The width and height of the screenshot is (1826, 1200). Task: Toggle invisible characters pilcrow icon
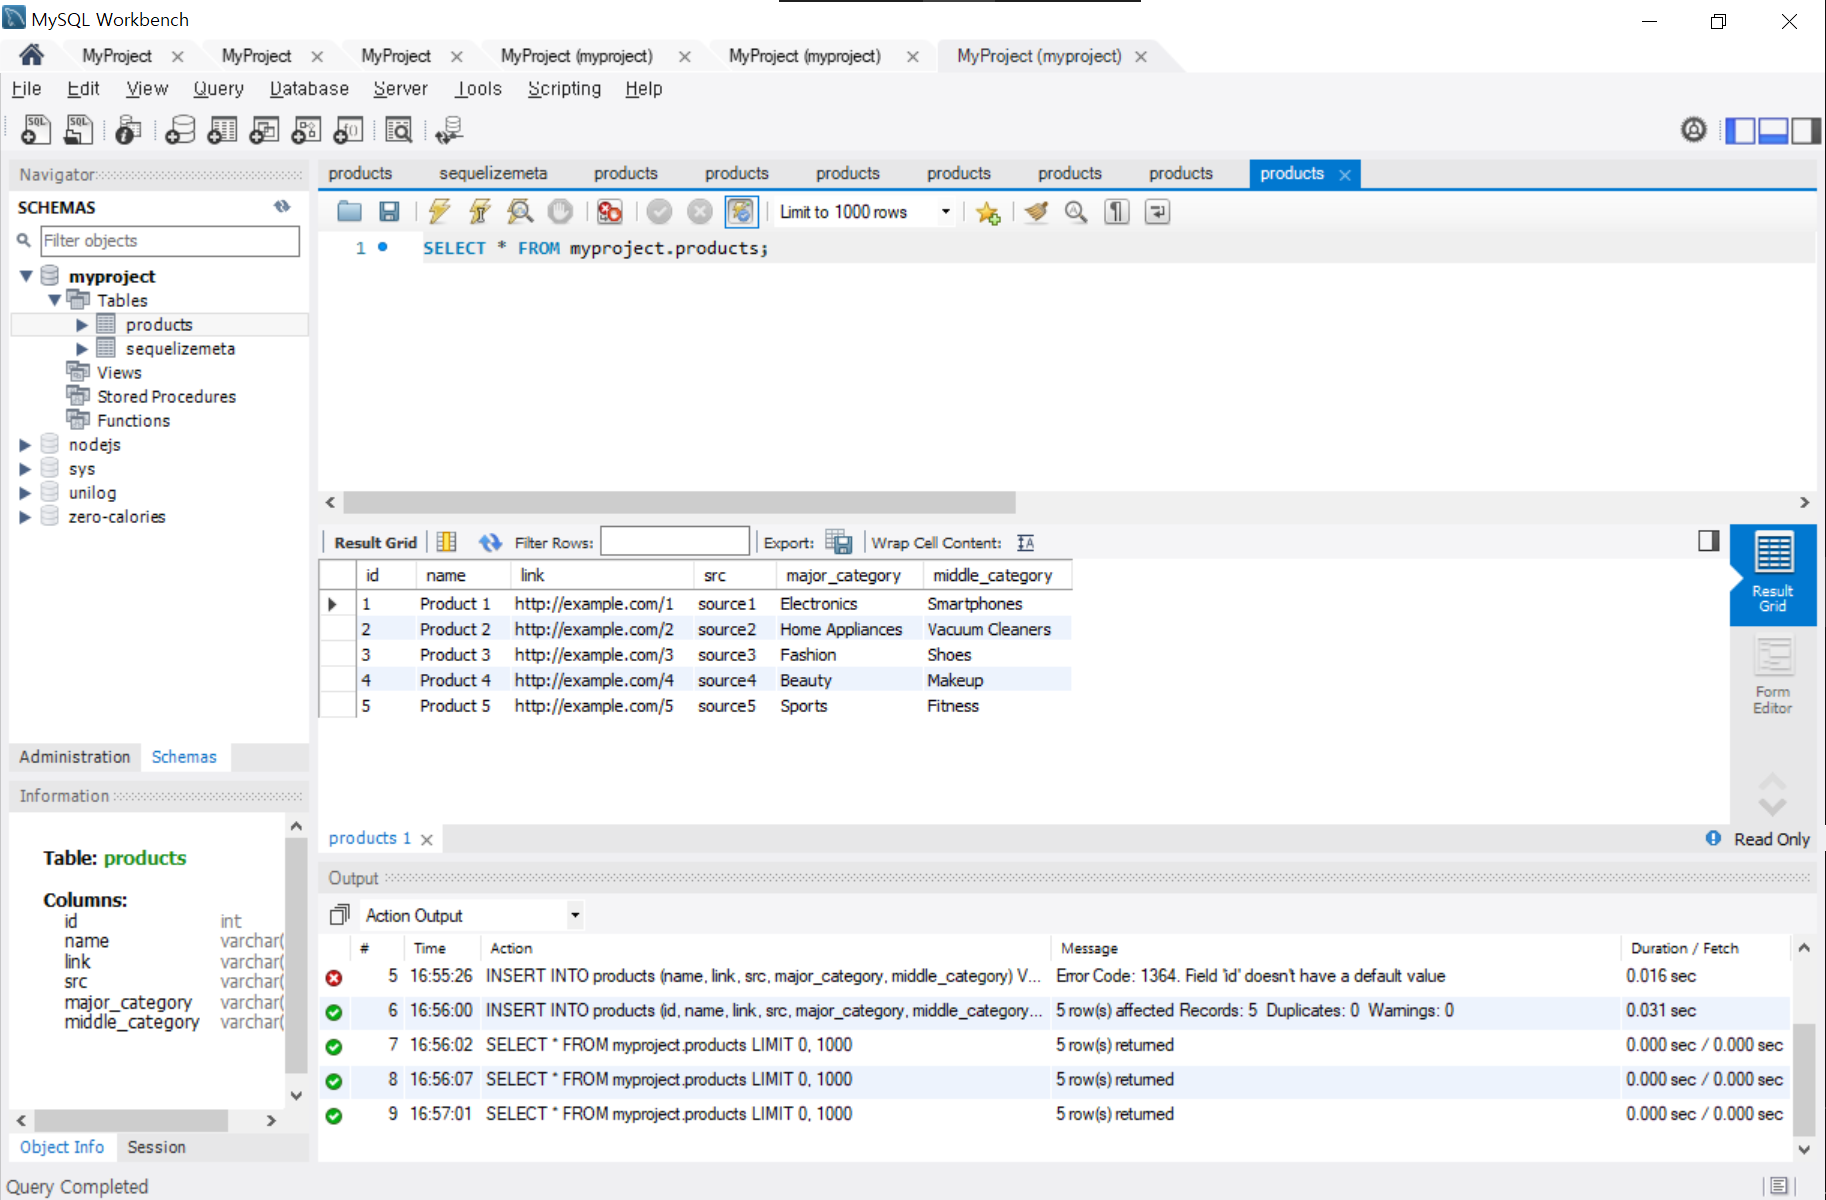1116,211
